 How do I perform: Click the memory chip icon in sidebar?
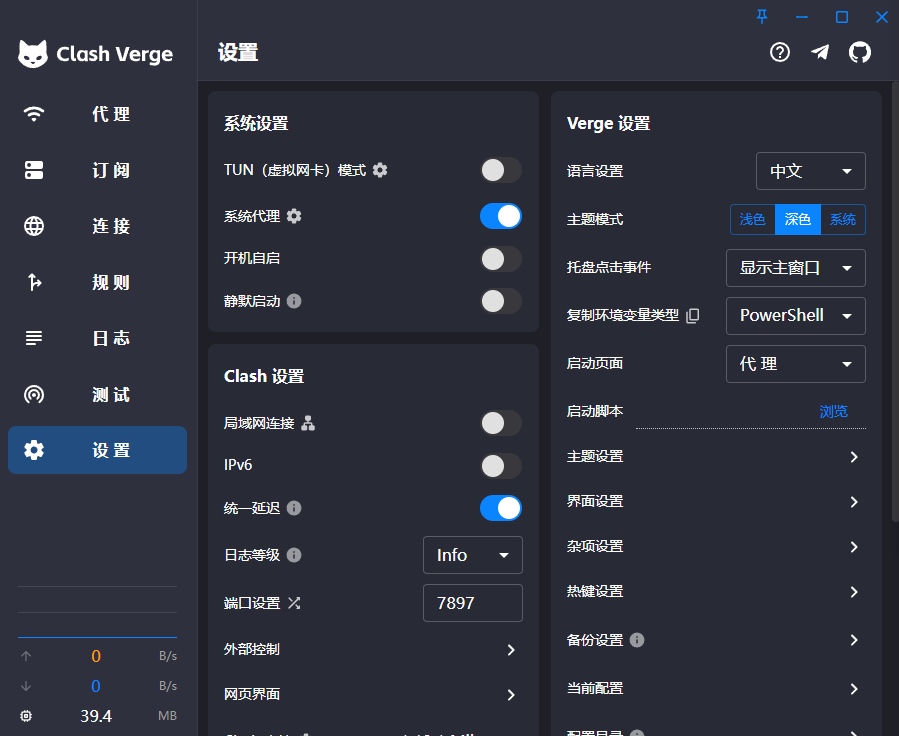(x=26, y=716)
